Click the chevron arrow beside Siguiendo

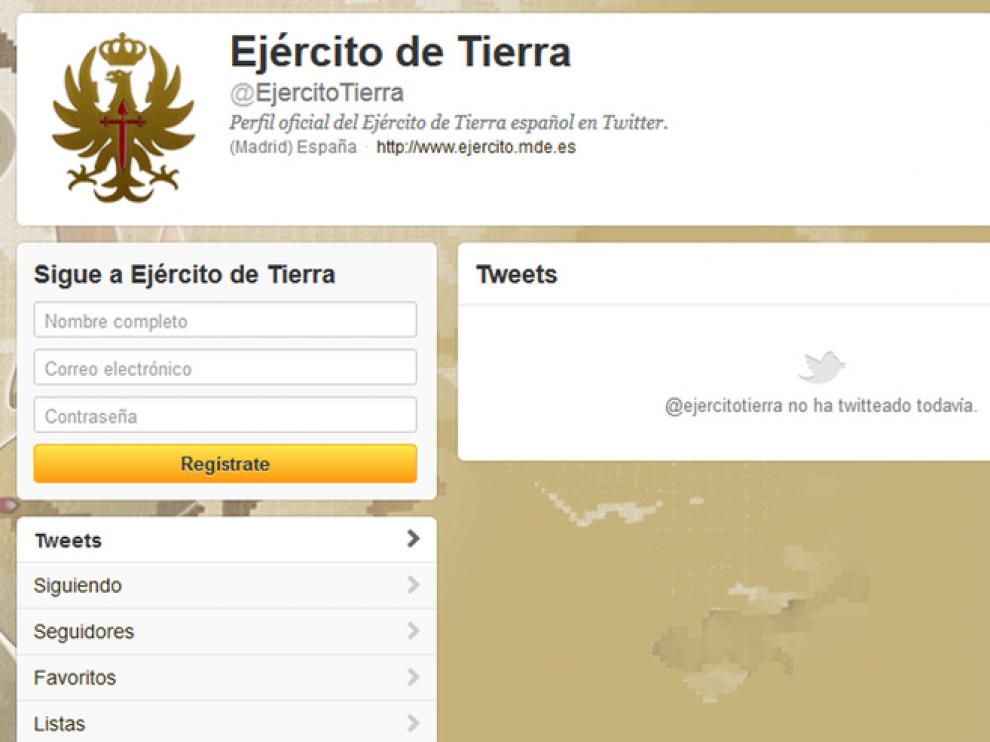(x=413, y=585)
